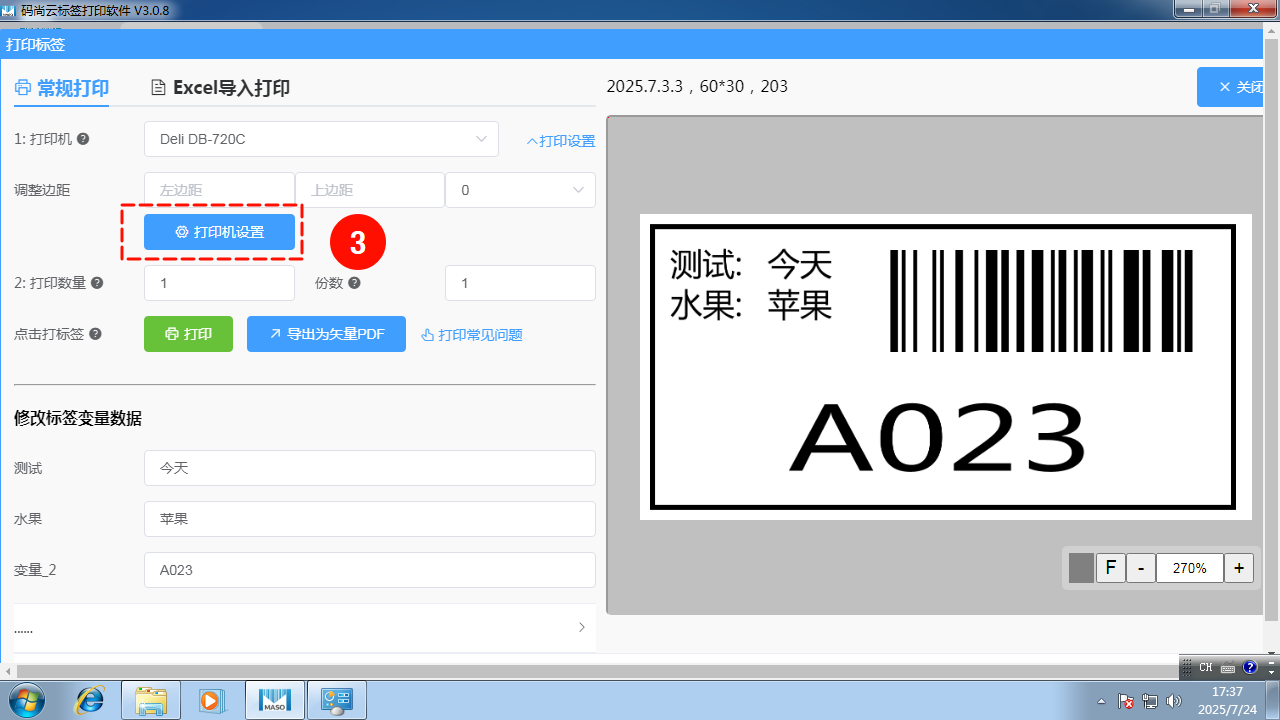Click the 270% zoom value field
The width and height of the screenshot is (1280, 720).
1190,568
